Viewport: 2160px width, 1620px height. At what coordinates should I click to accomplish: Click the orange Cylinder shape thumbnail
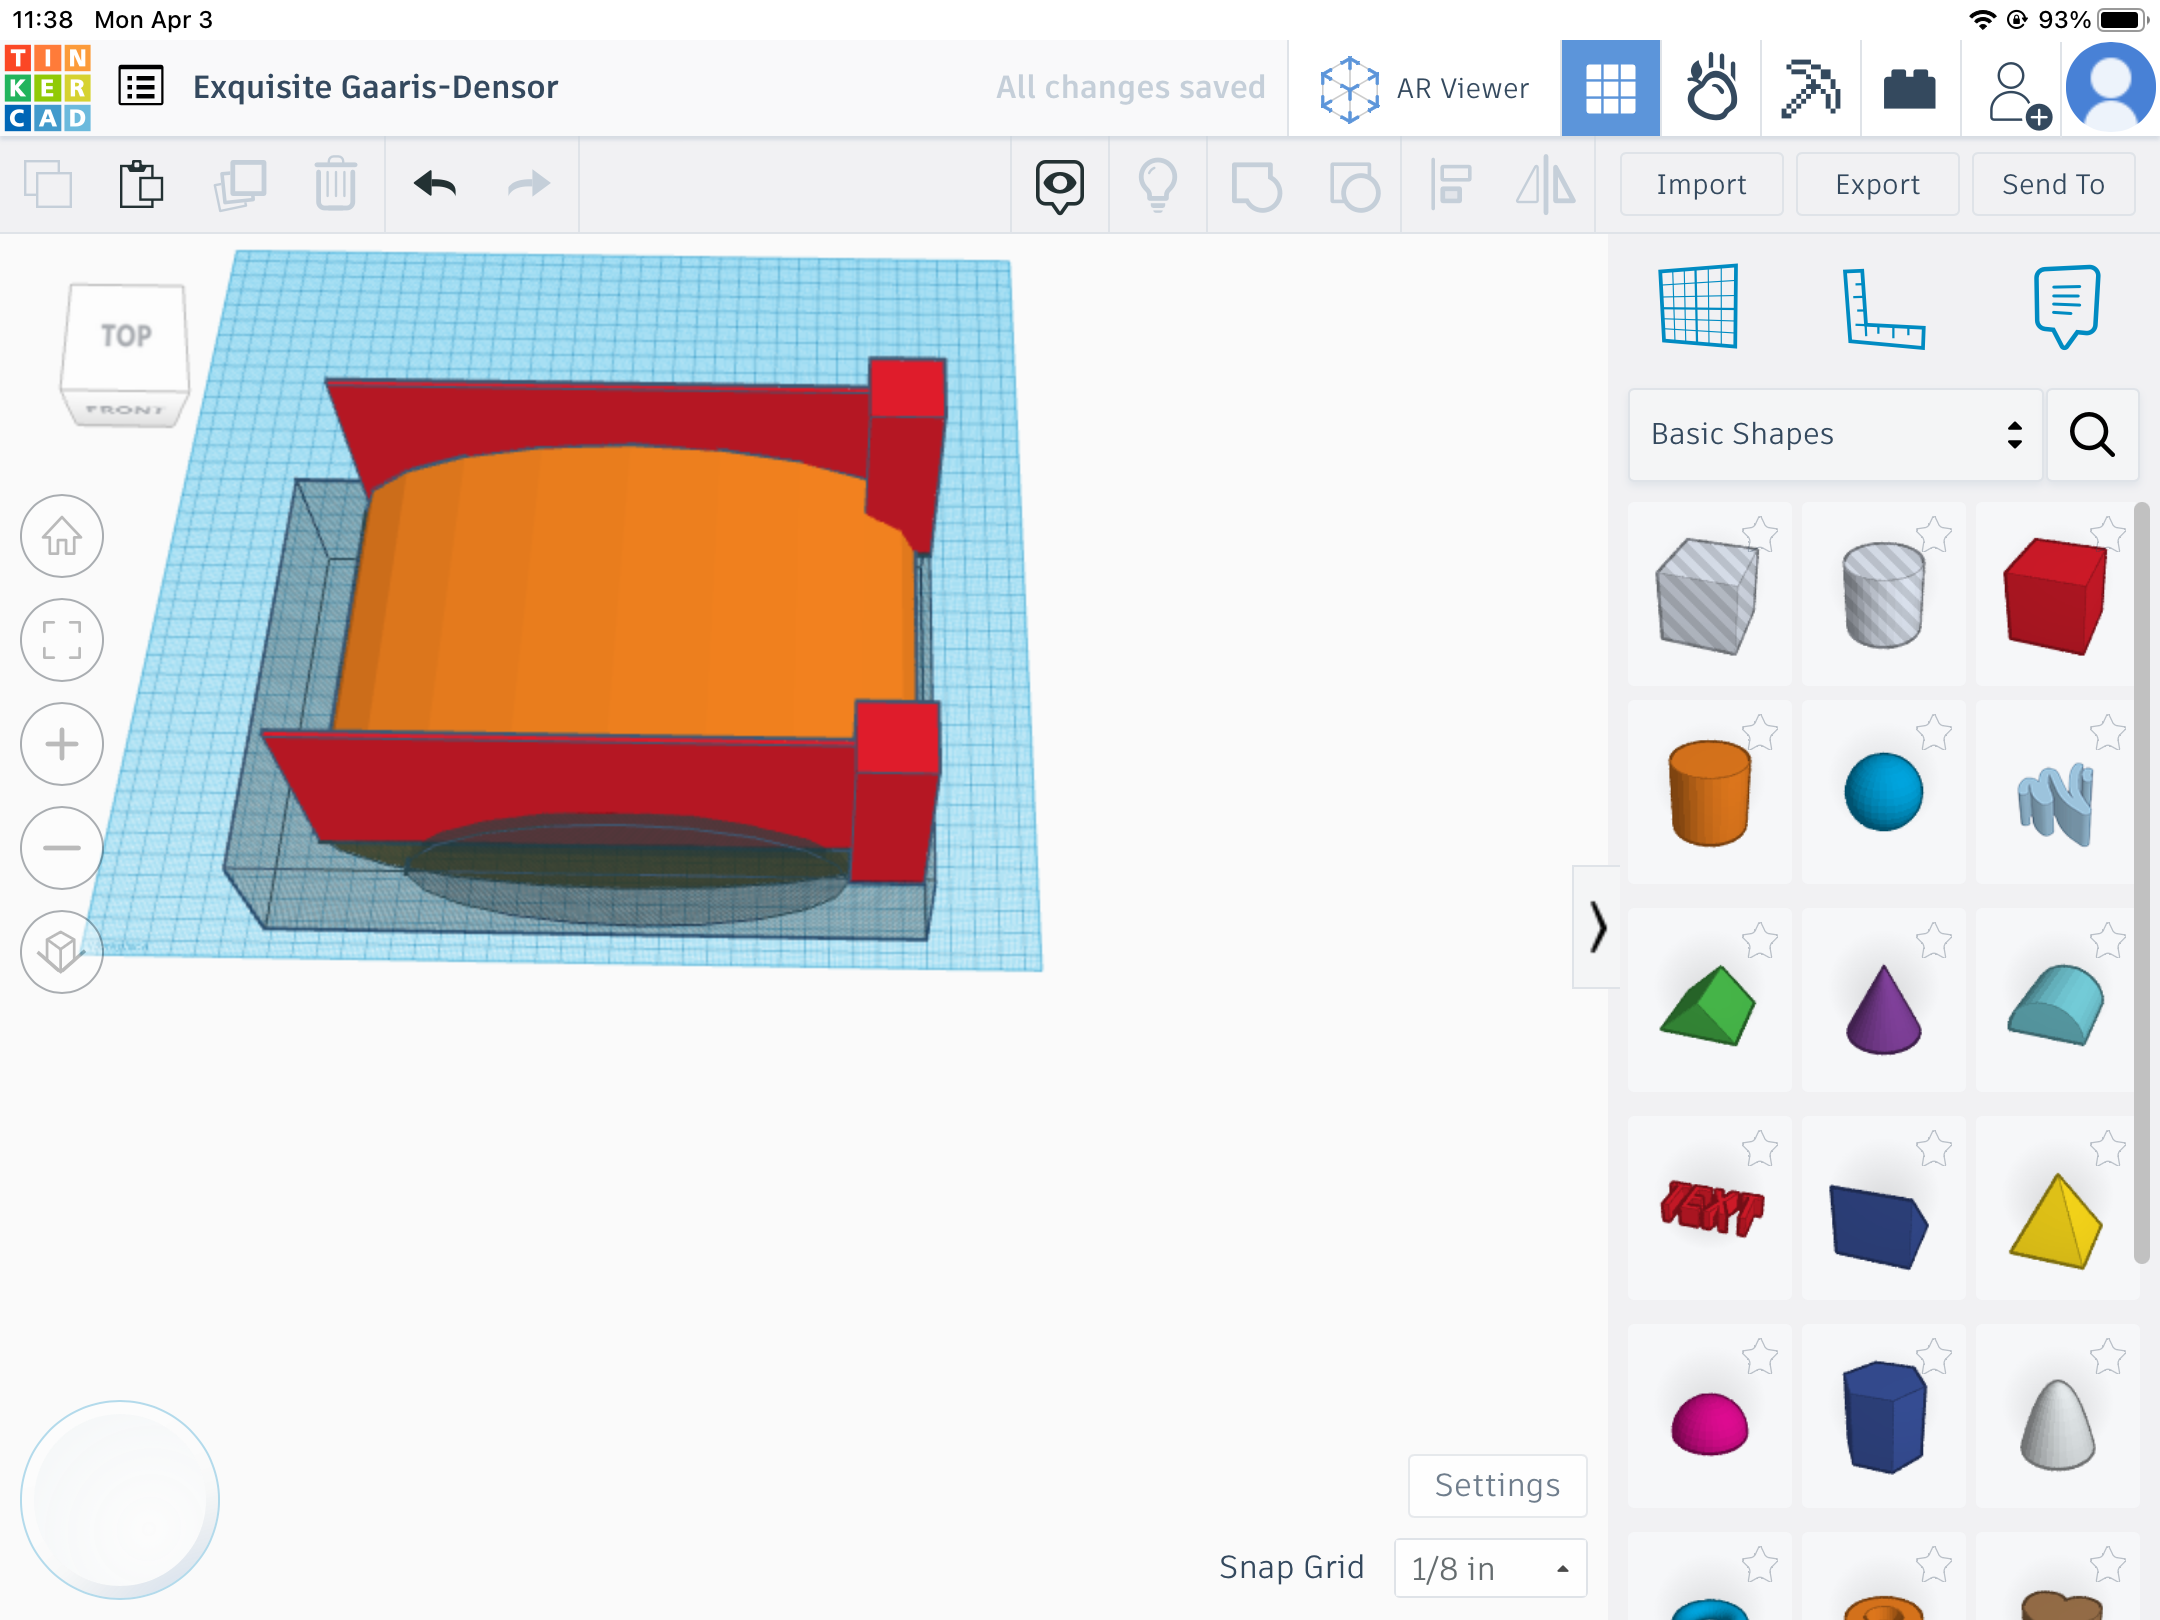[x=1709, y=793]
